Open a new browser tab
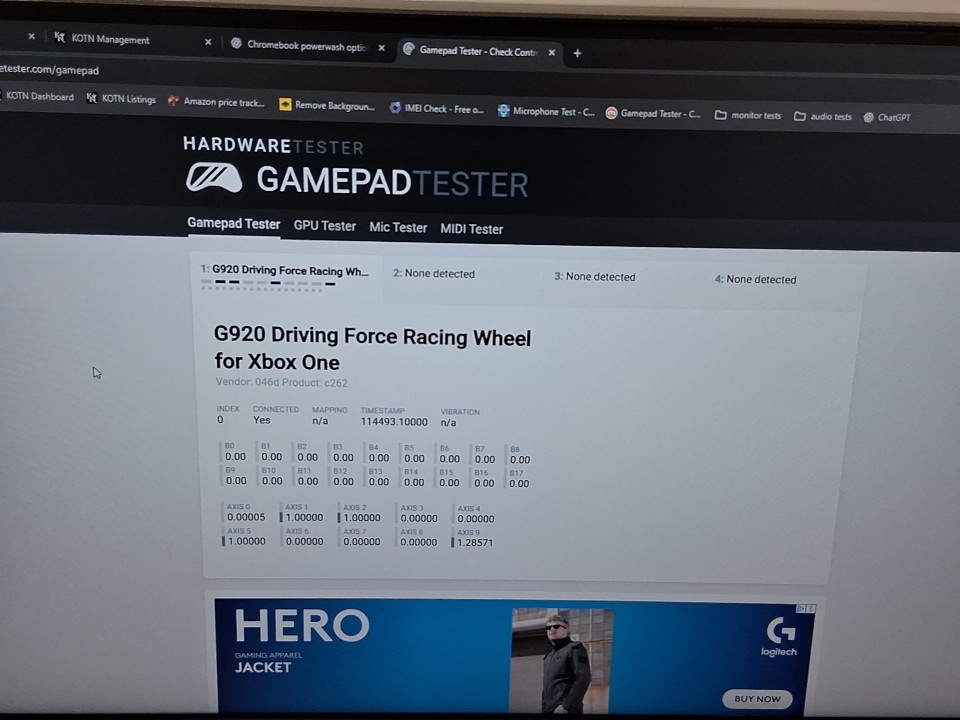960x720 pixels. pyautogui.click(x=577, y=53)
